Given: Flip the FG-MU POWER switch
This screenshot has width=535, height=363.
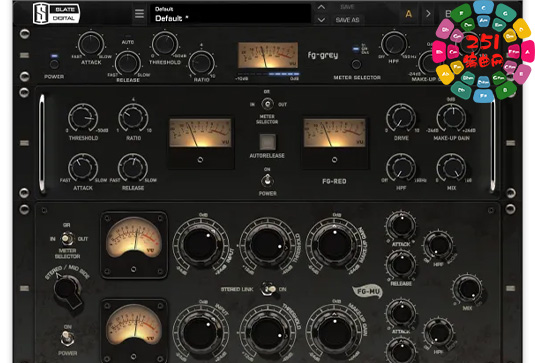Looking at the screenshot, I should click(x=67, y=338).
